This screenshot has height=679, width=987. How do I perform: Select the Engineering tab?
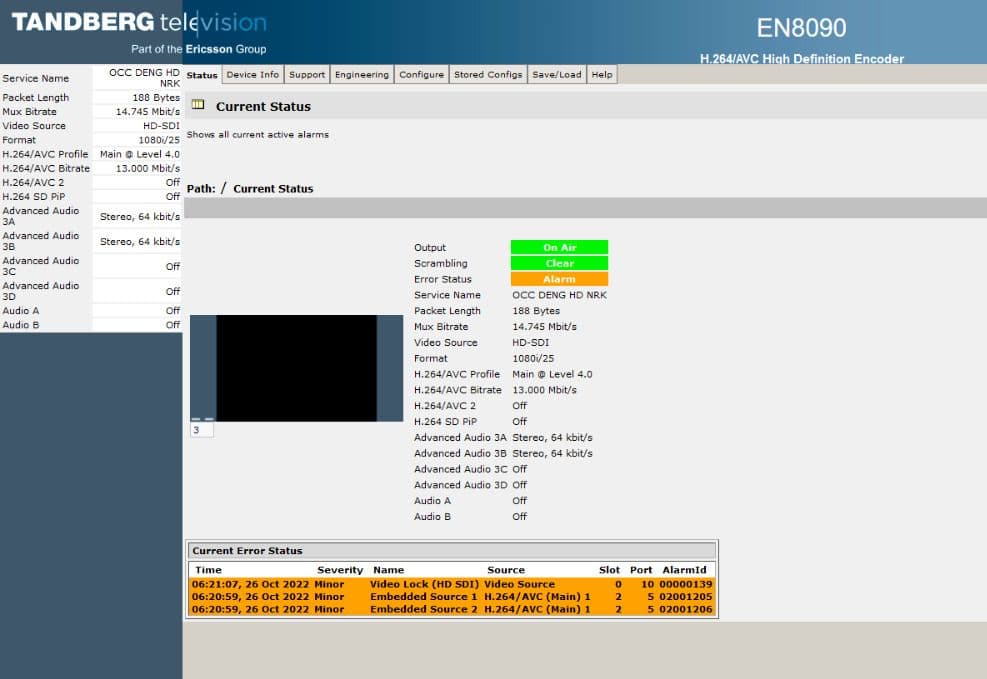361,73
